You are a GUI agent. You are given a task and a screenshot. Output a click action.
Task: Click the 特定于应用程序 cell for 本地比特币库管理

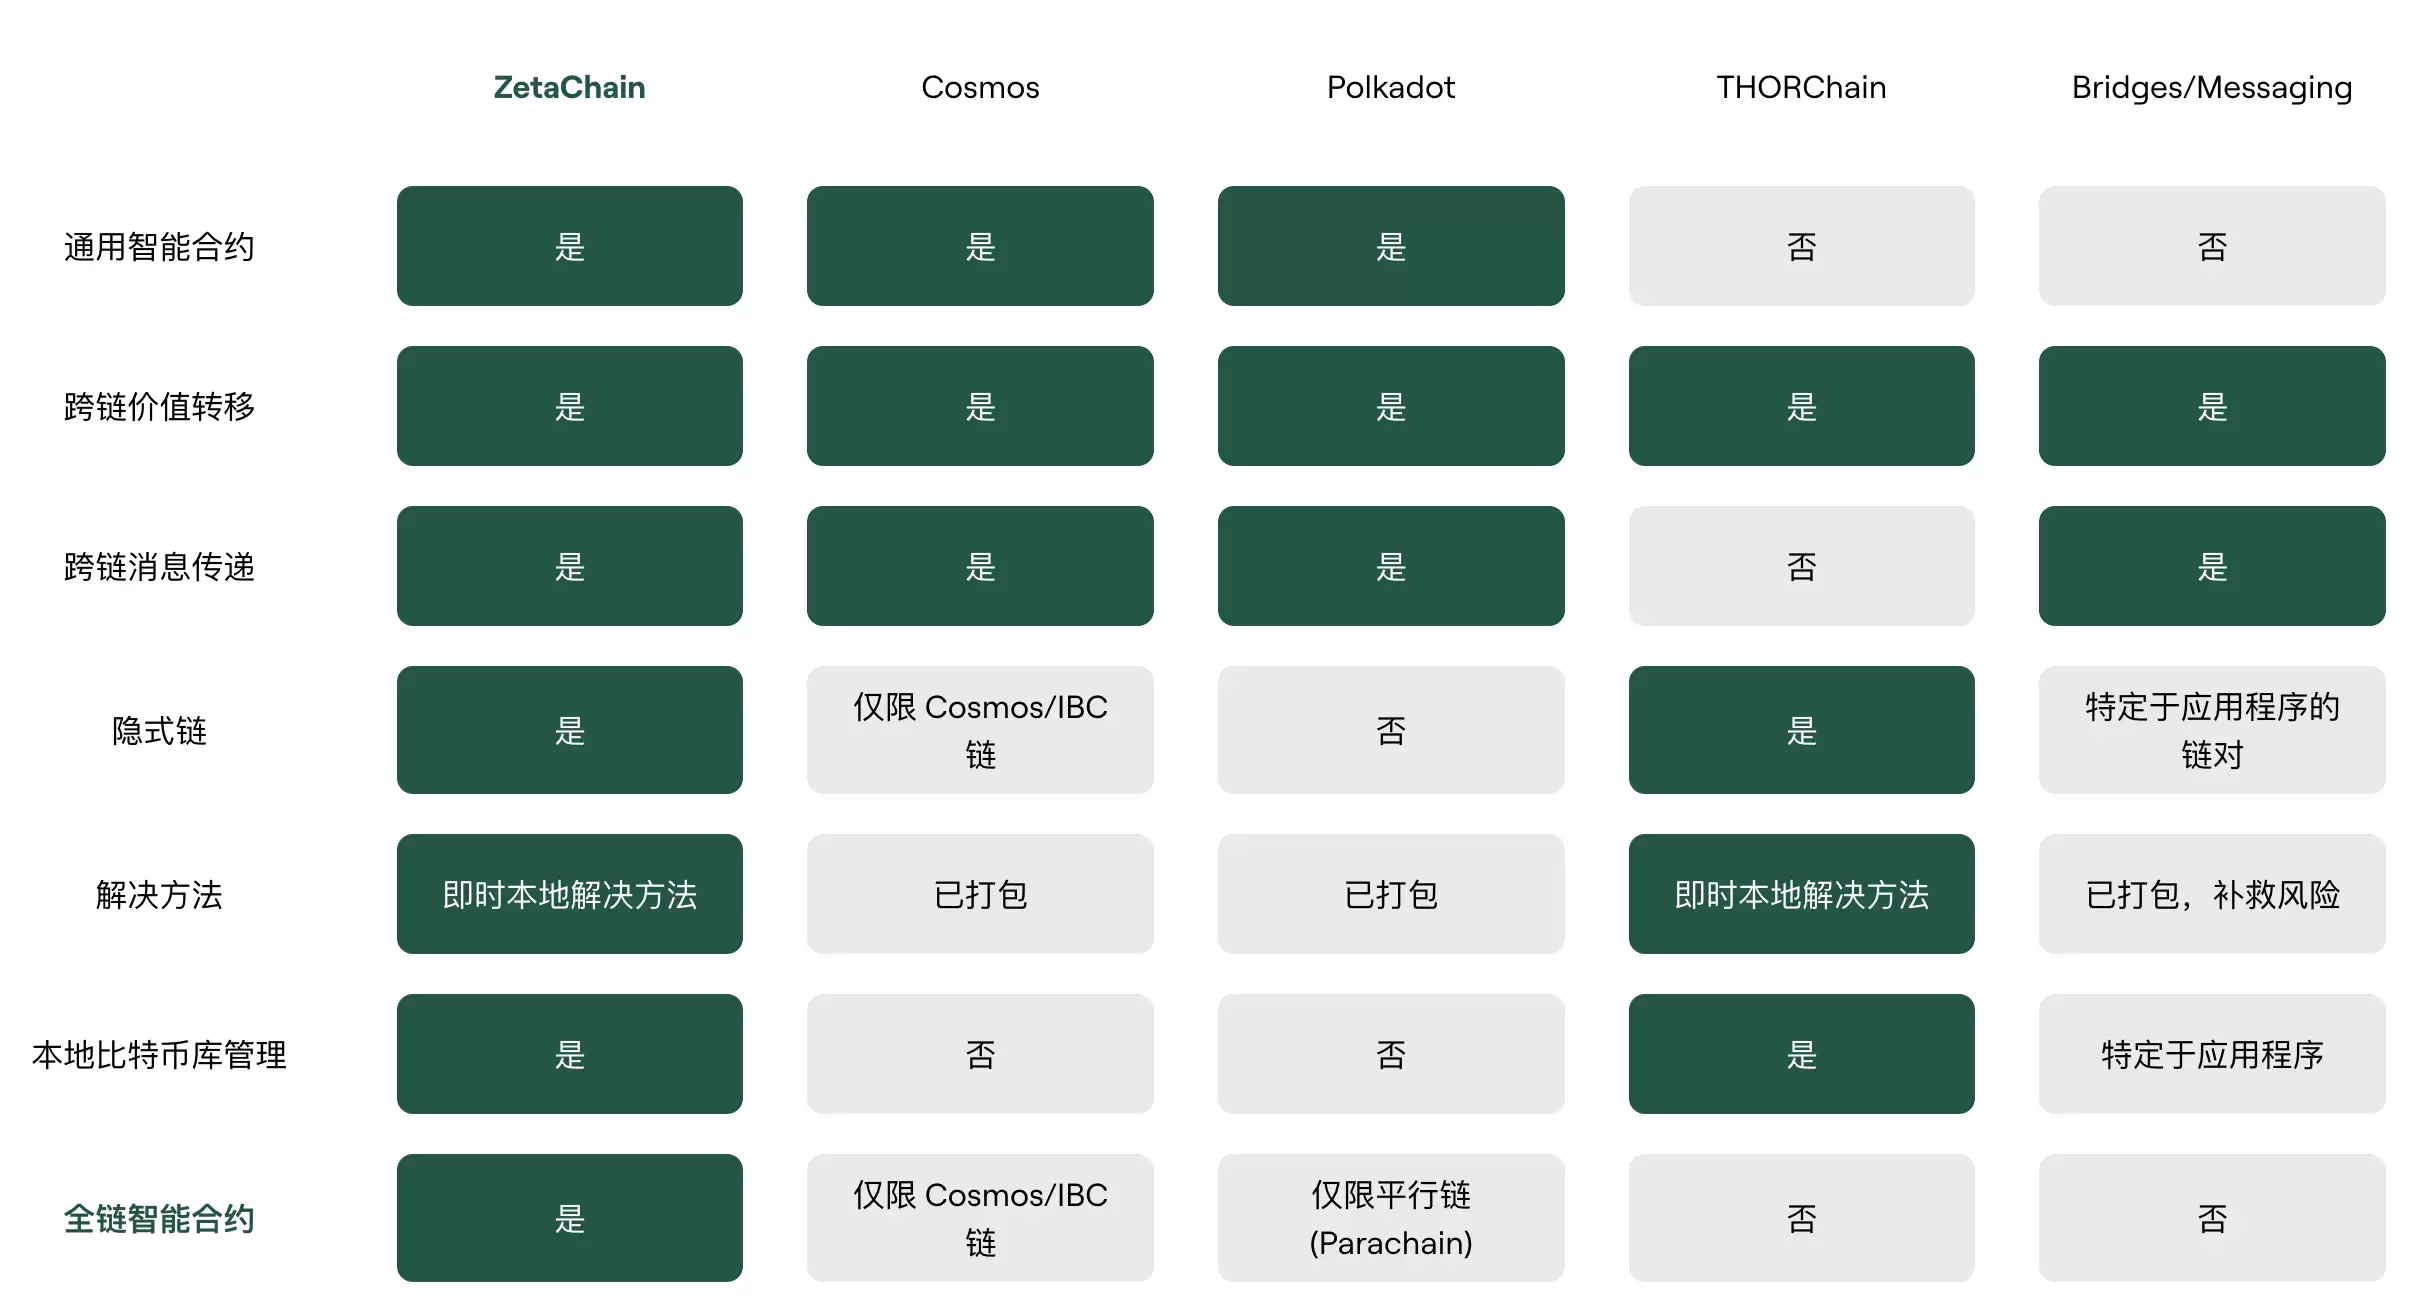2210,1054
